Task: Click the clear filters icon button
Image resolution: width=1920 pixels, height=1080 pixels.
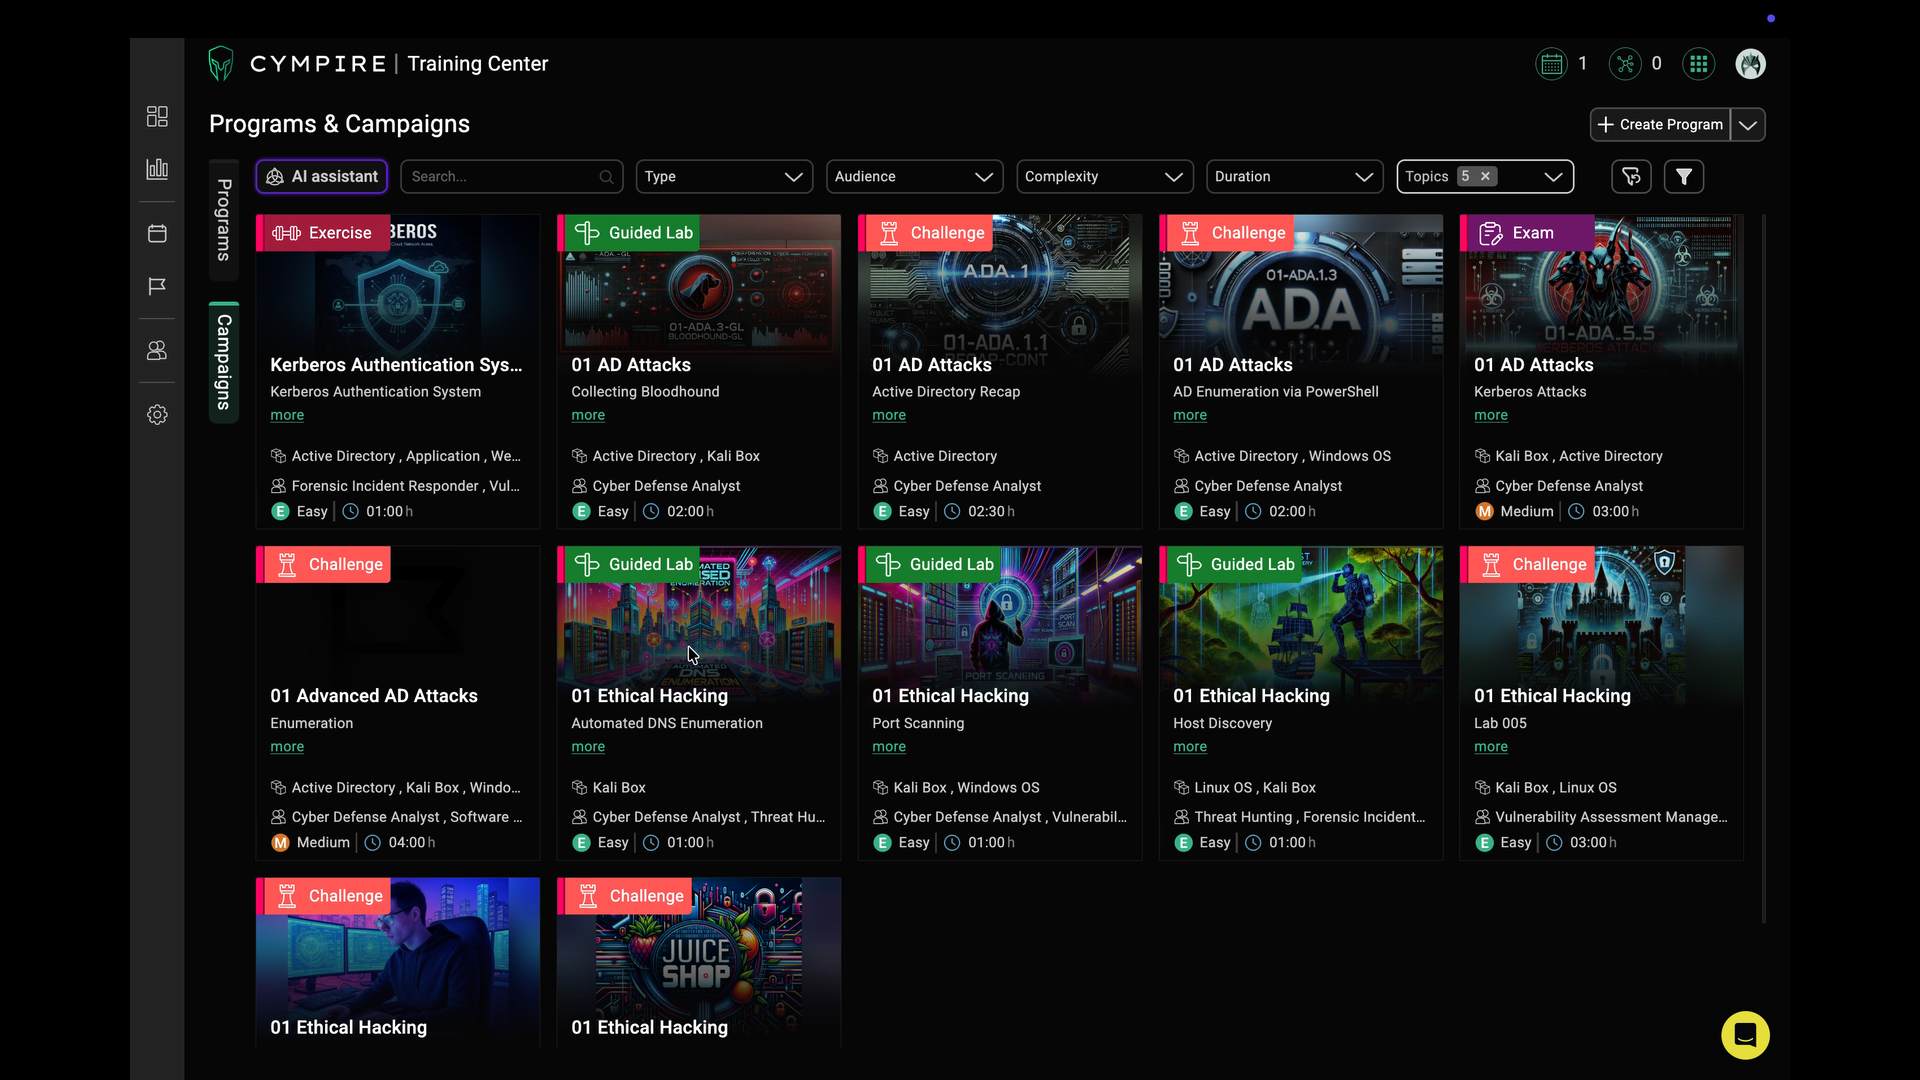Action: [1631, 177]
